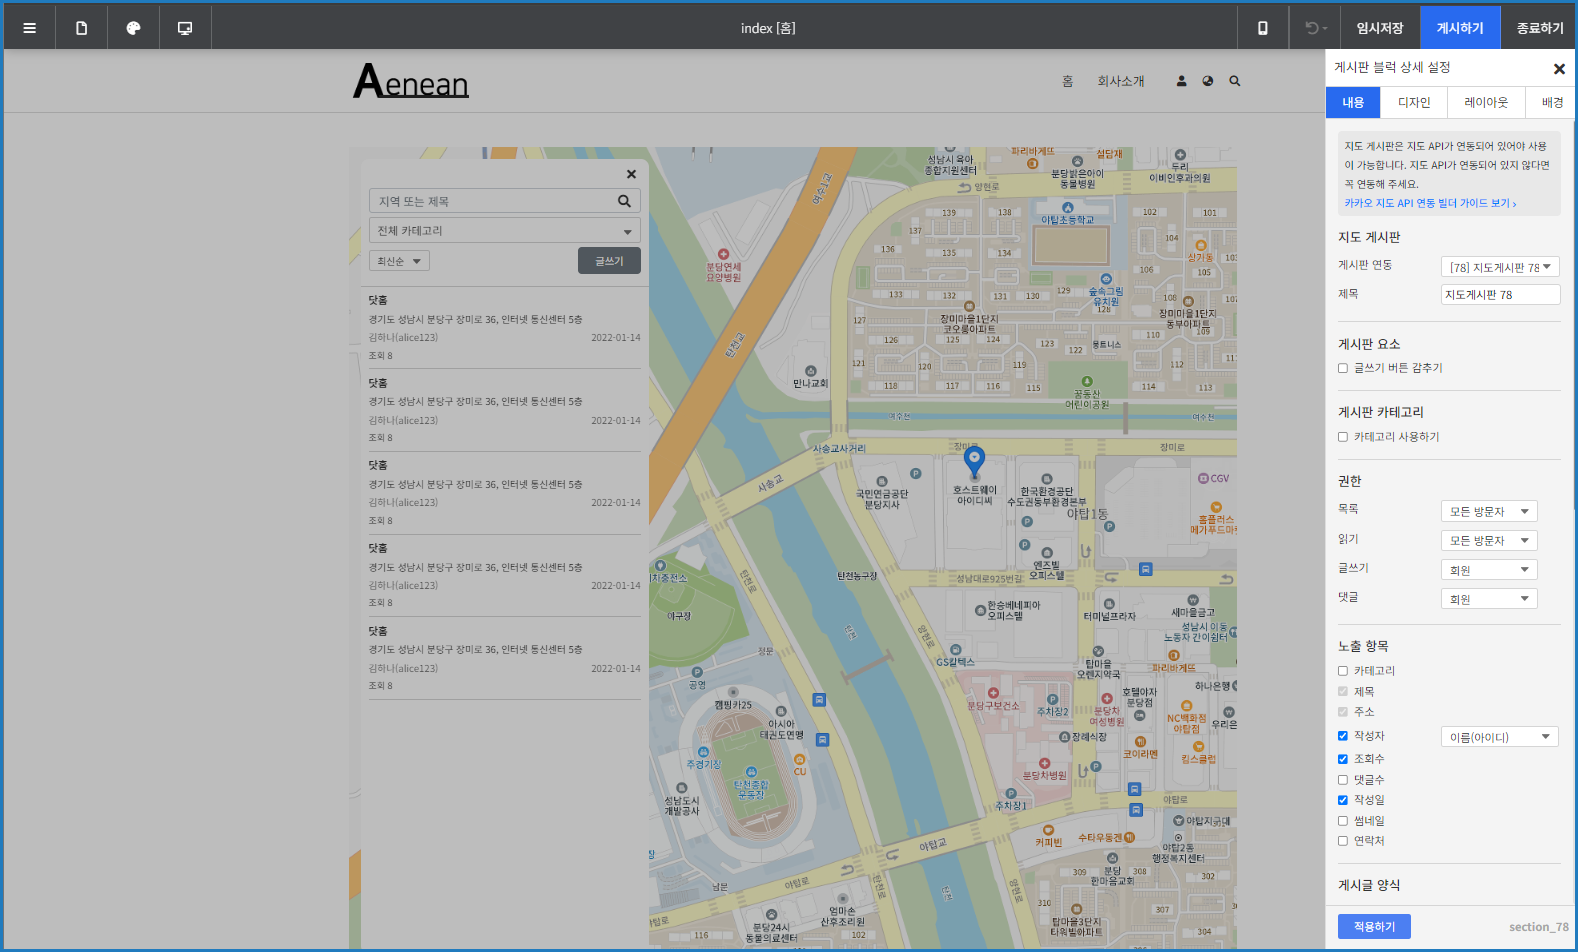Click the site header search icon
Viewport: 1578px width, 952px height.
(1235, 81)
